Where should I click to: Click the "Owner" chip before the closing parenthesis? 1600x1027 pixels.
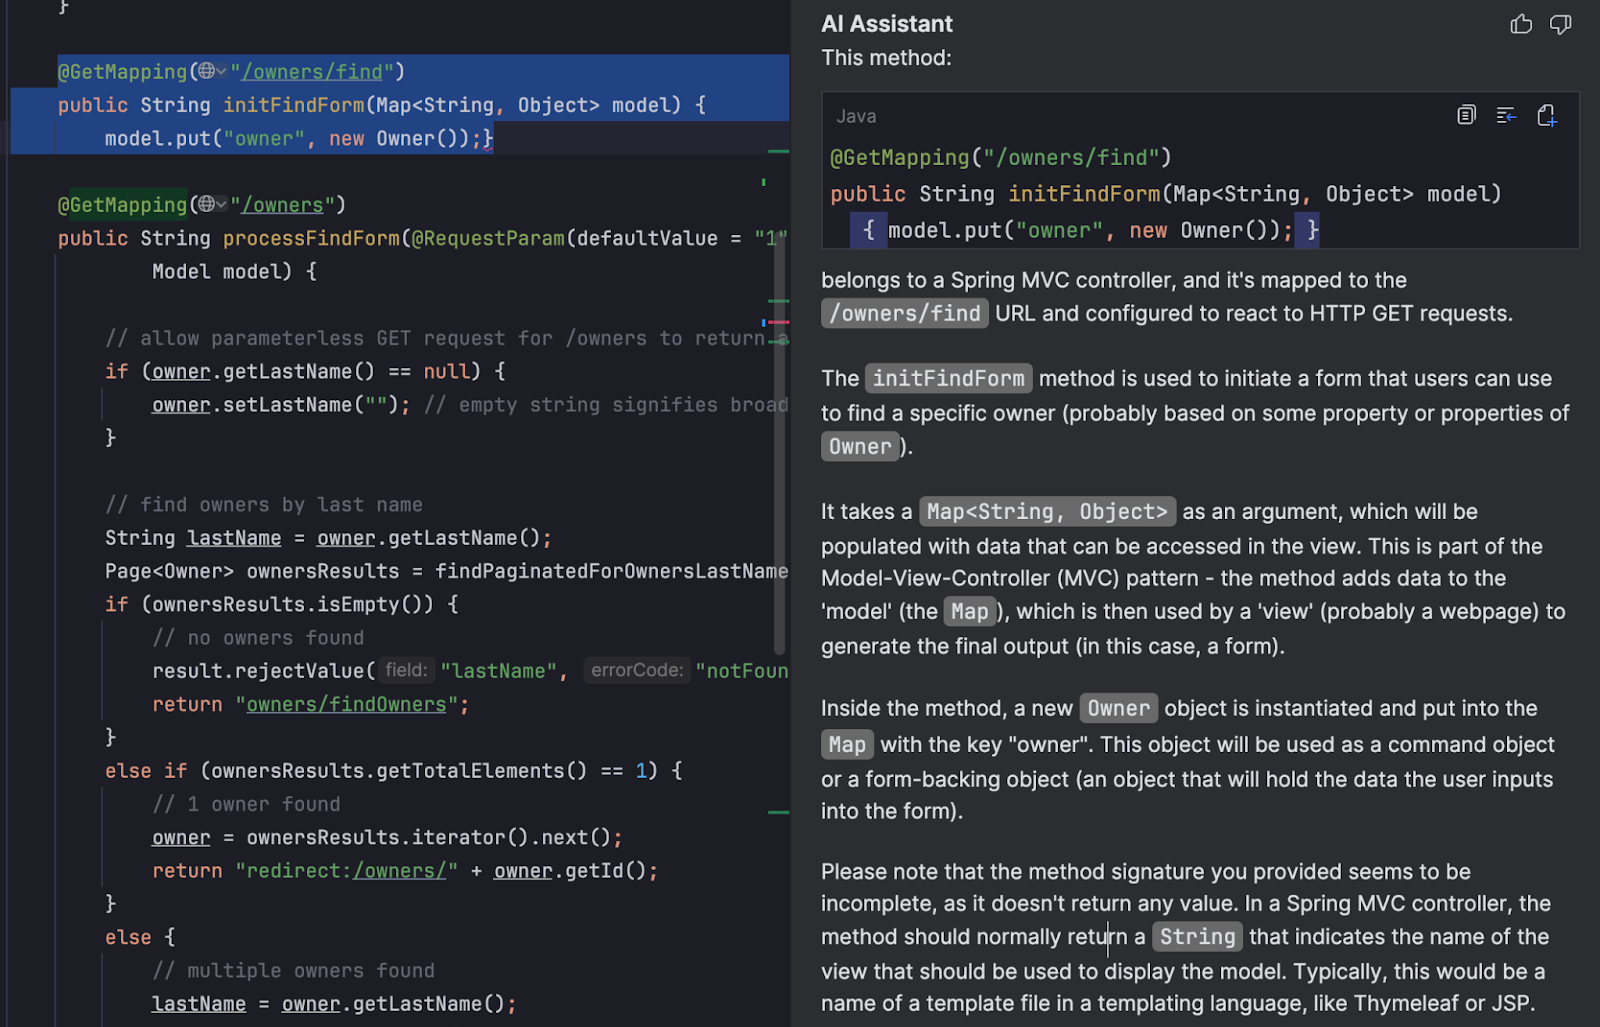tap(860, 447)
